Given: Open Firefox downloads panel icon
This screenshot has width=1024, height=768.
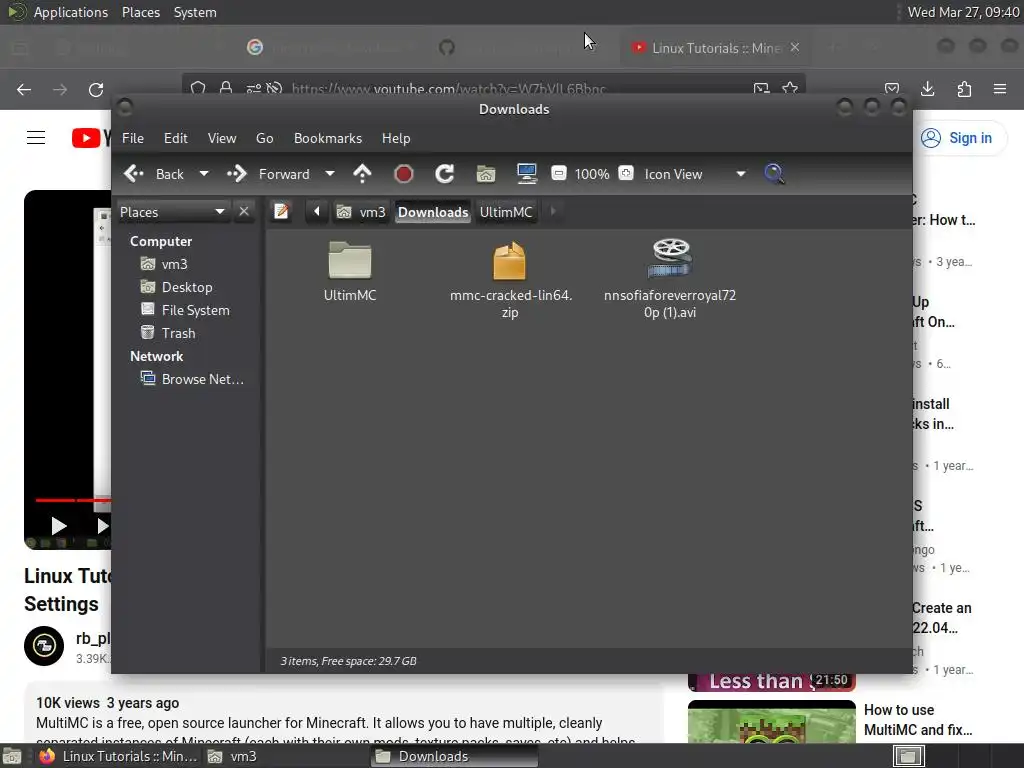Looking at the screenshot, I should point(927,89).
